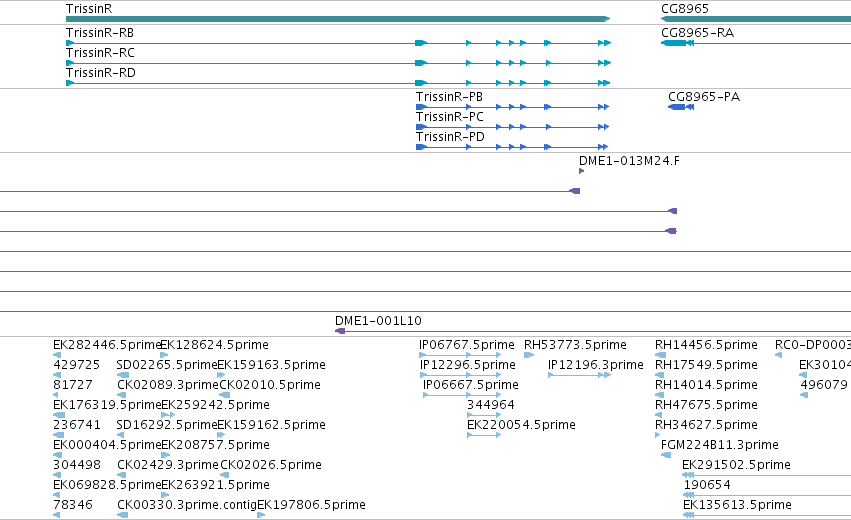Select the CG8965-RA transcript label
851x520 pixels.
click(x=697, y=33)
